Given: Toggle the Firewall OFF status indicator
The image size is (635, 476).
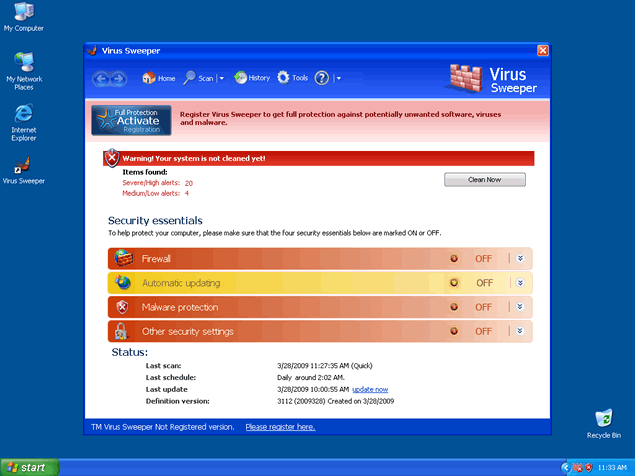Looking at the screenshot, I should 454,258.
